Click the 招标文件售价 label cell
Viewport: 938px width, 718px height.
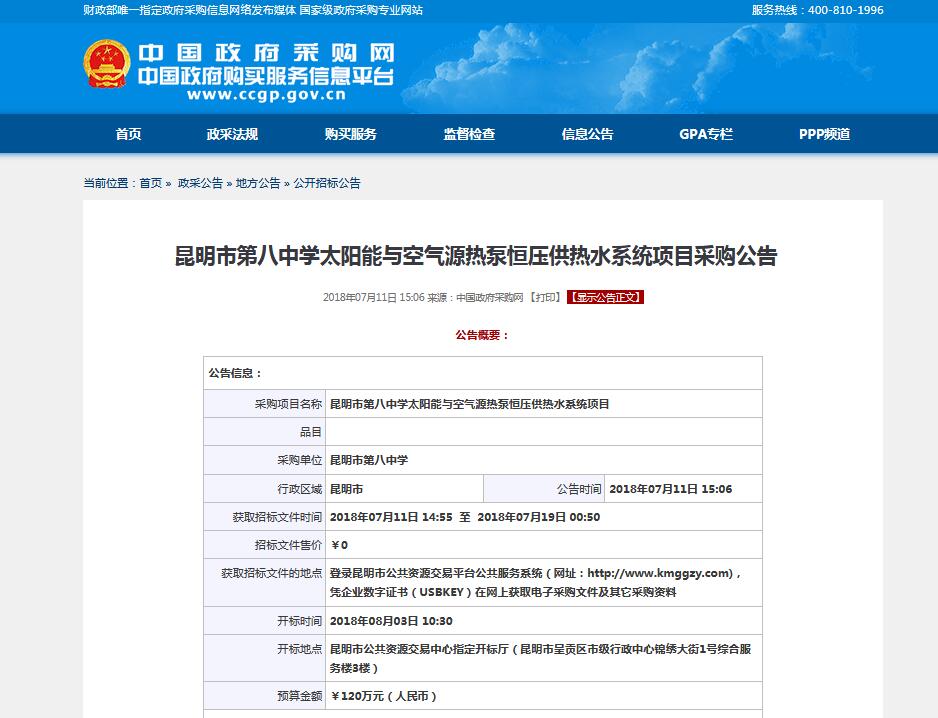click(x=264, y=545)
